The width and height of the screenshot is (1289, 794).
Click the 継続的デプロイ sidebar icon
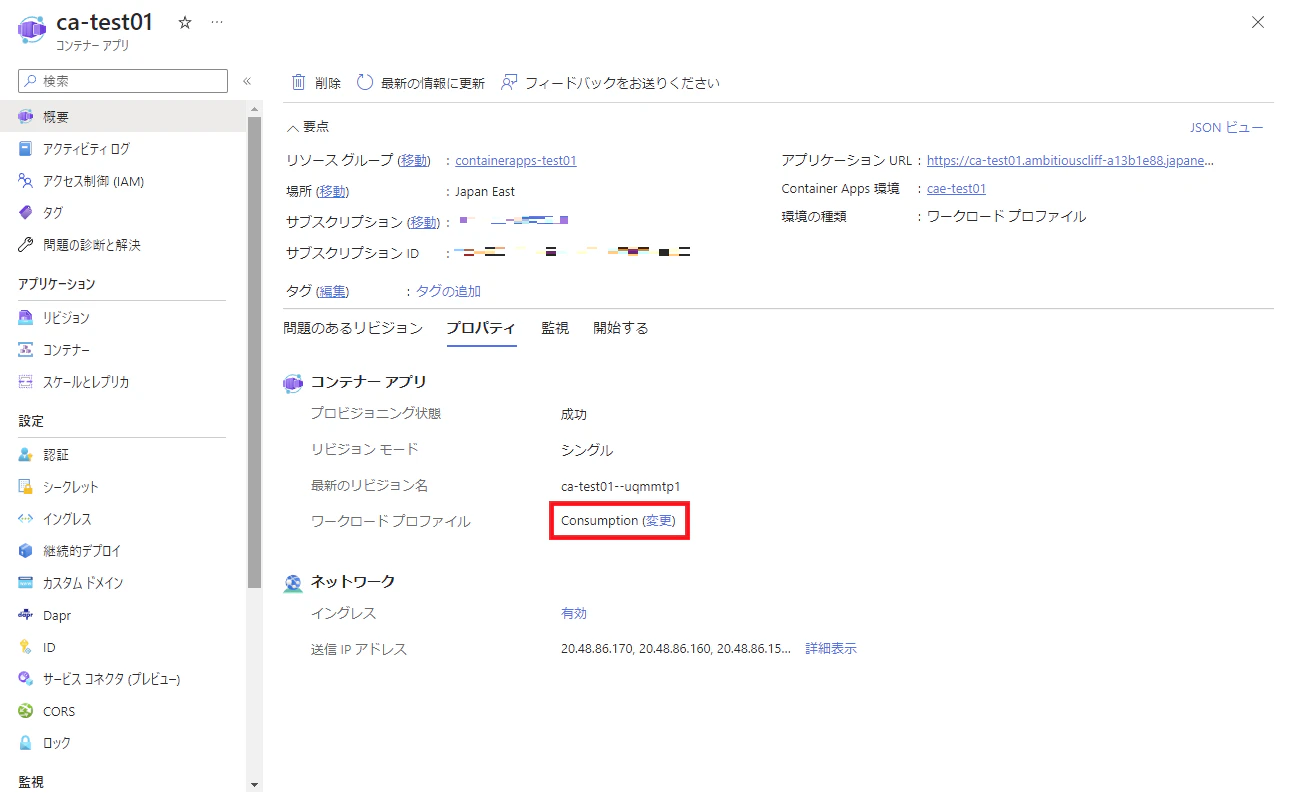(26, 551)
